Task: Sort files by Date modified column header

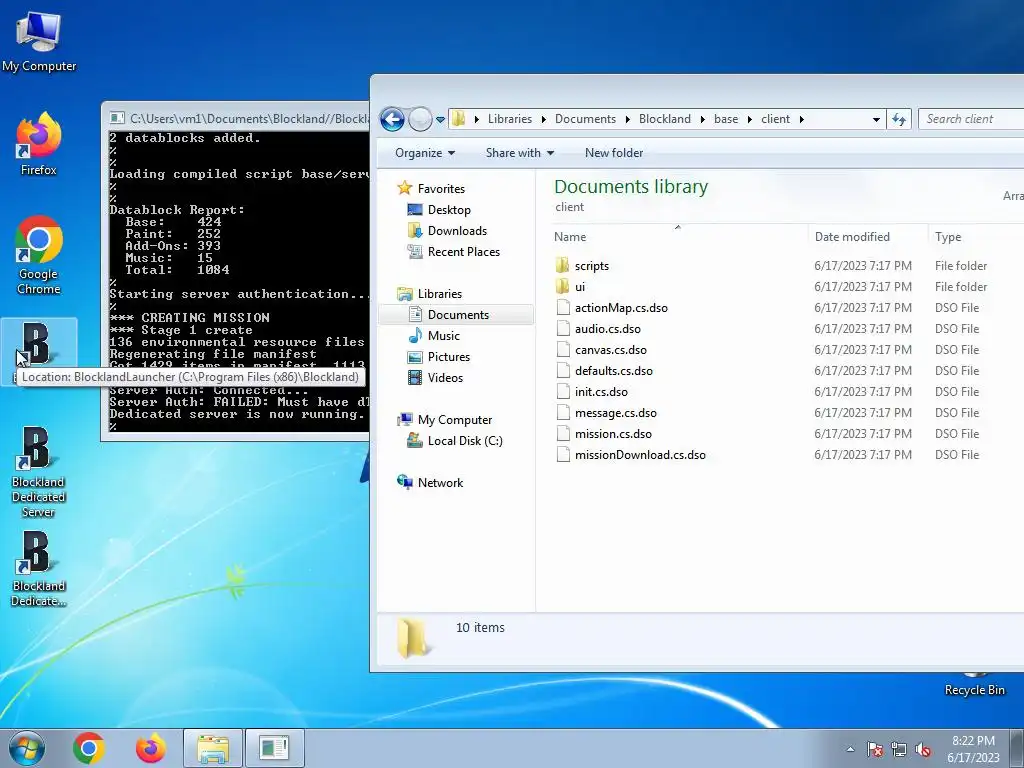Action: 868,236
